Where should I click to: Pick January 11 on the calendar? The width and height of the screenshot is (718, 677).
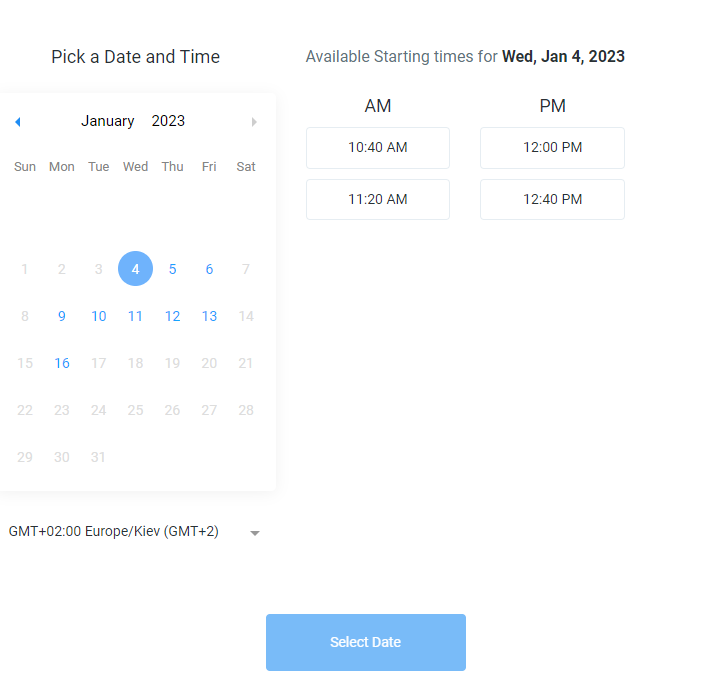[x=135, y=316]
